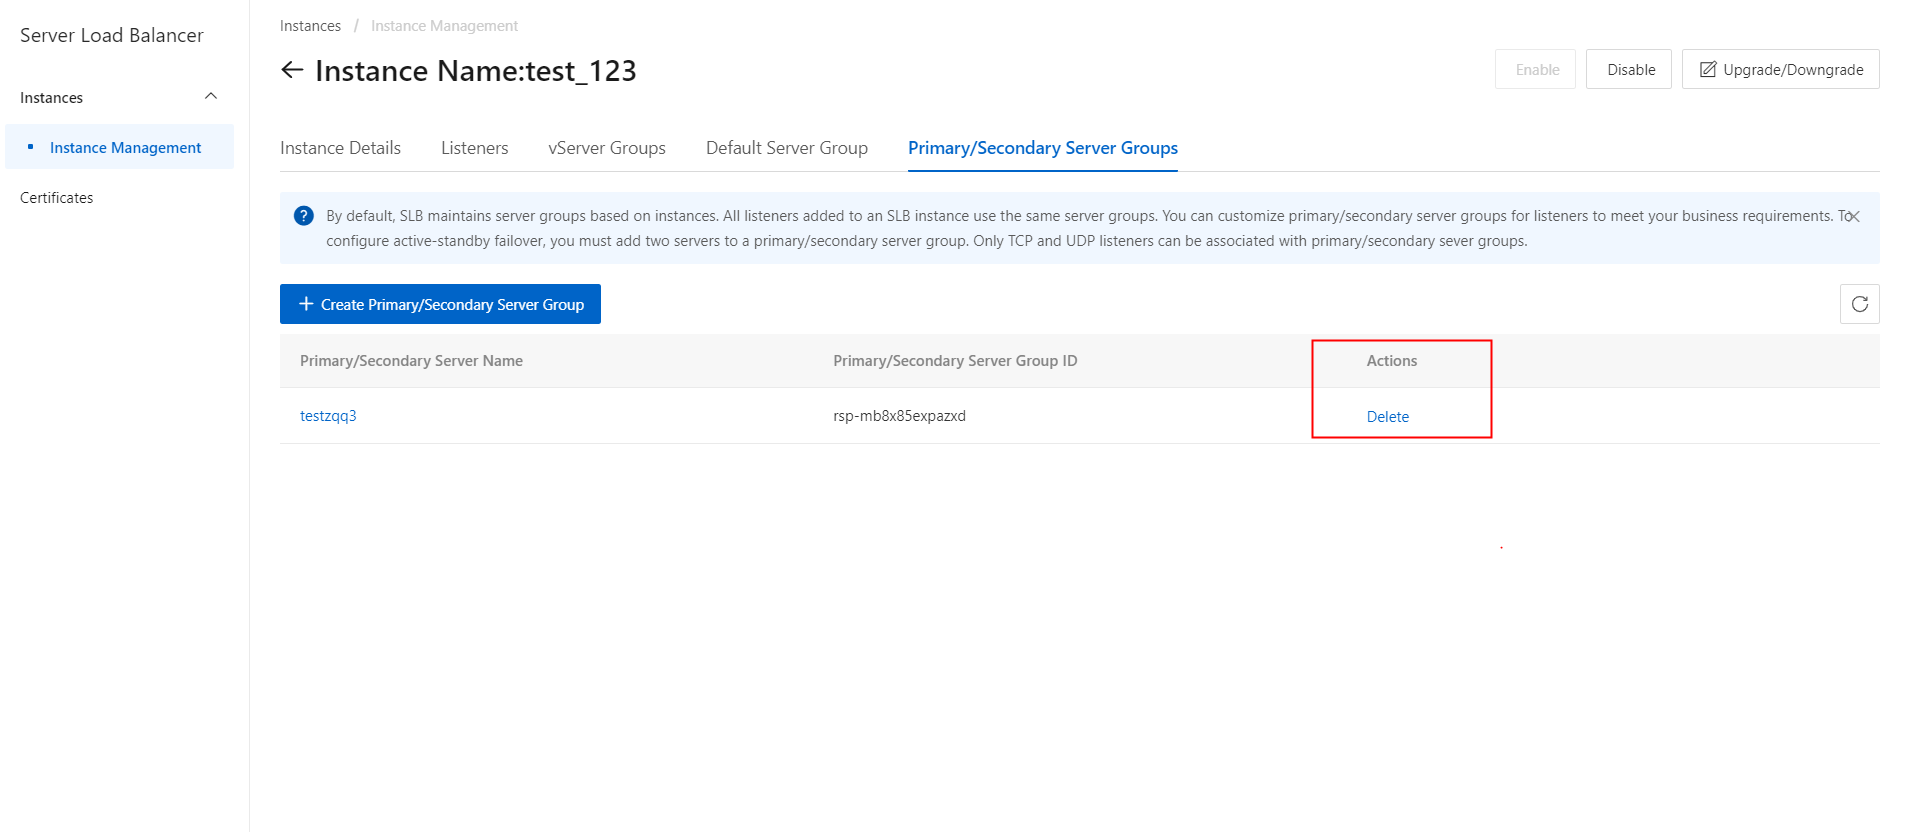This screenshot has height=832, width=1909.
Task: Refresh the server group list
Action: click(1859, 304)
